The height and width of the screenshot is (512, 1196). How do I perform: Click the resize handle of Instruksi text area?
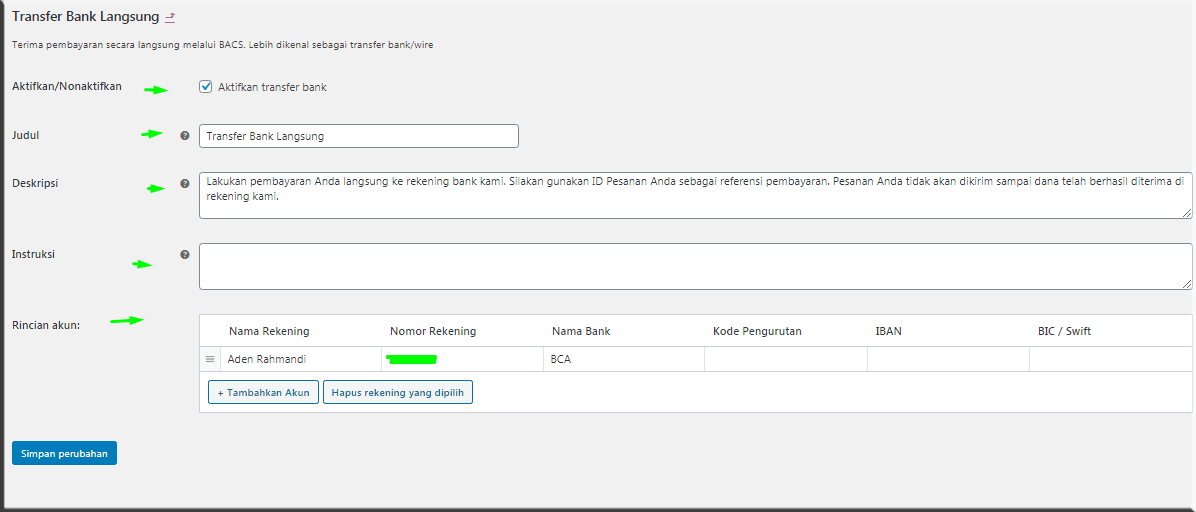pos(1187,285)
